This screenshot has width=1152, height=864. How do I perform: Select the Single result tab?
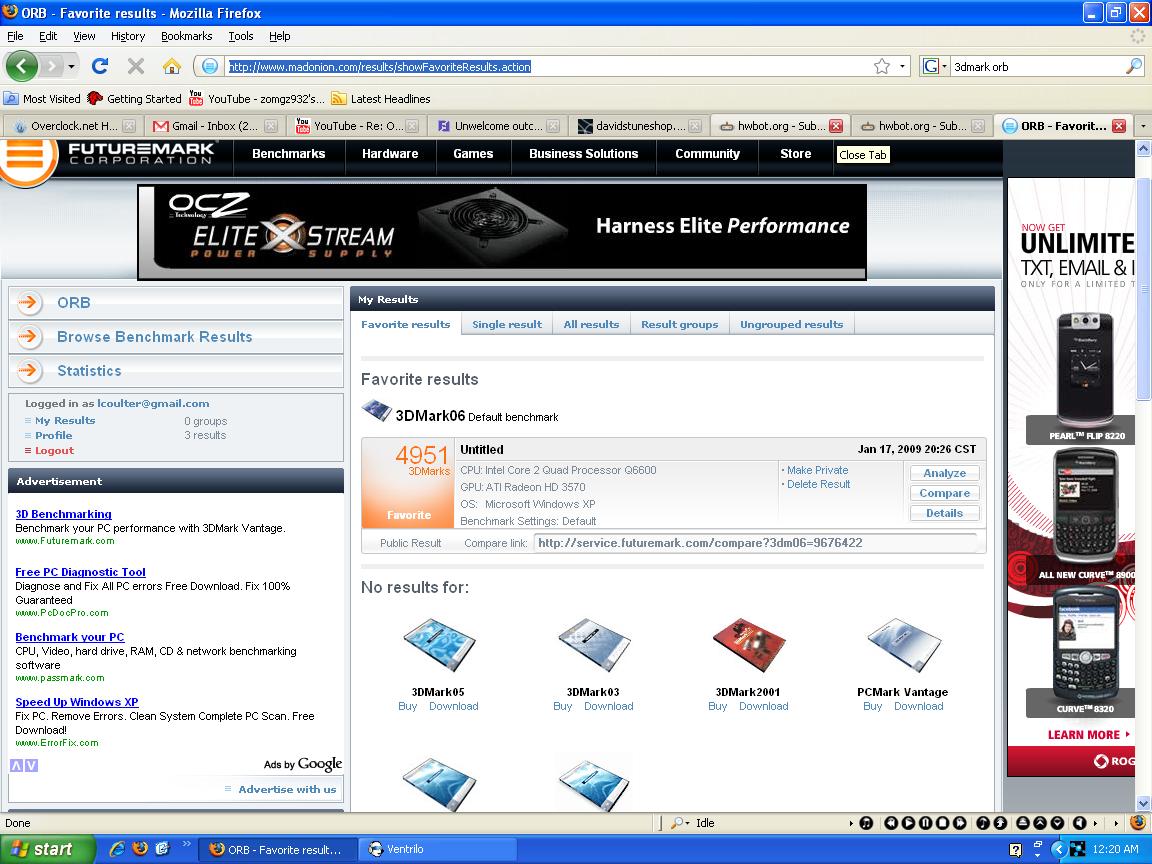pos(507,324)
